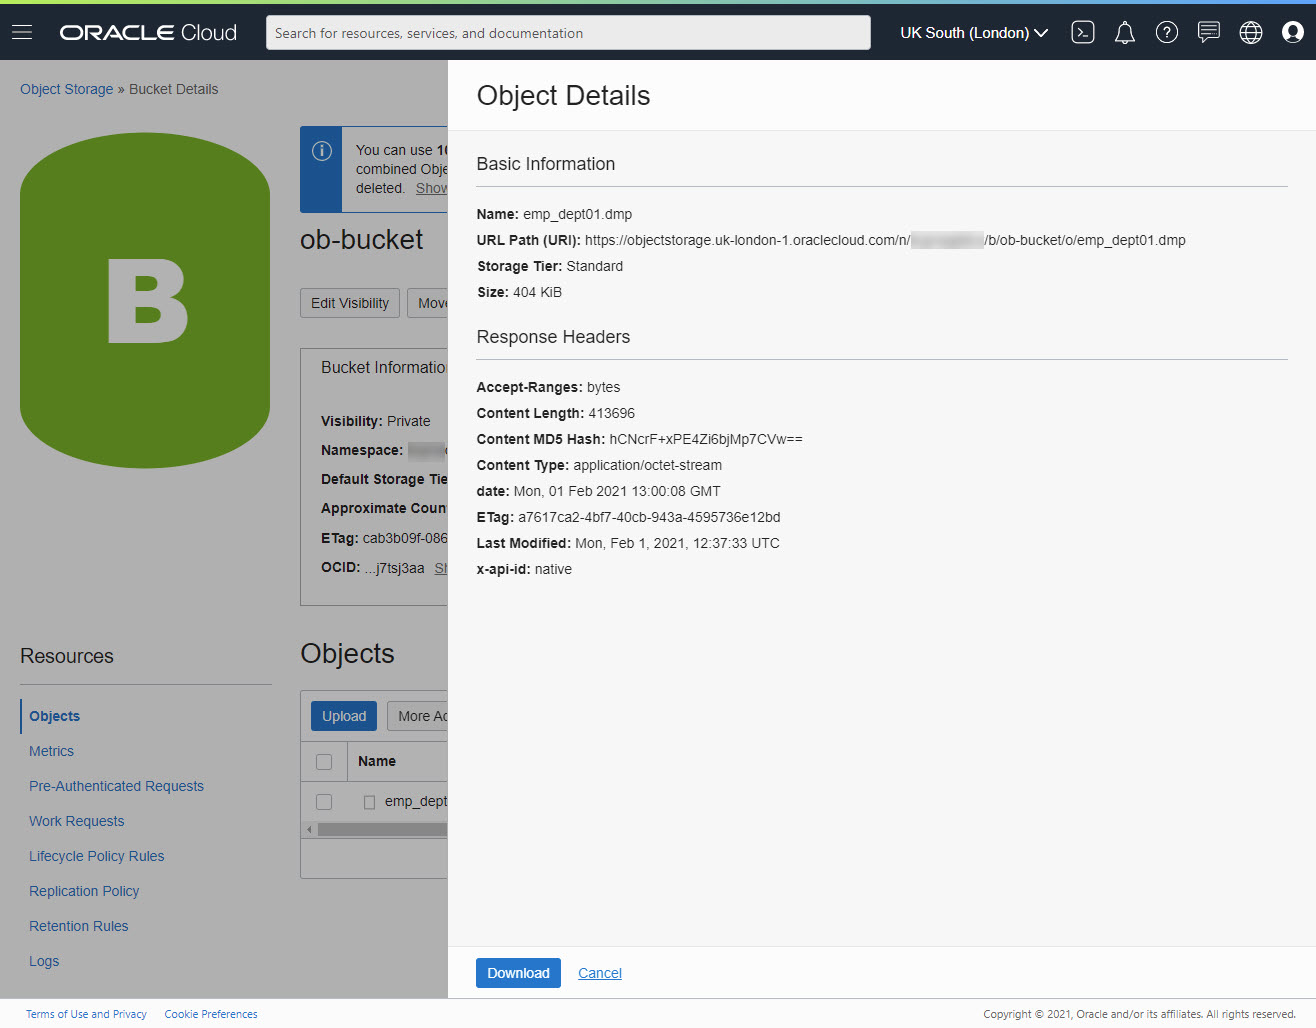Click the Accept-Ranges value bytes
1316x1028 pixels.
click(603, 387)
